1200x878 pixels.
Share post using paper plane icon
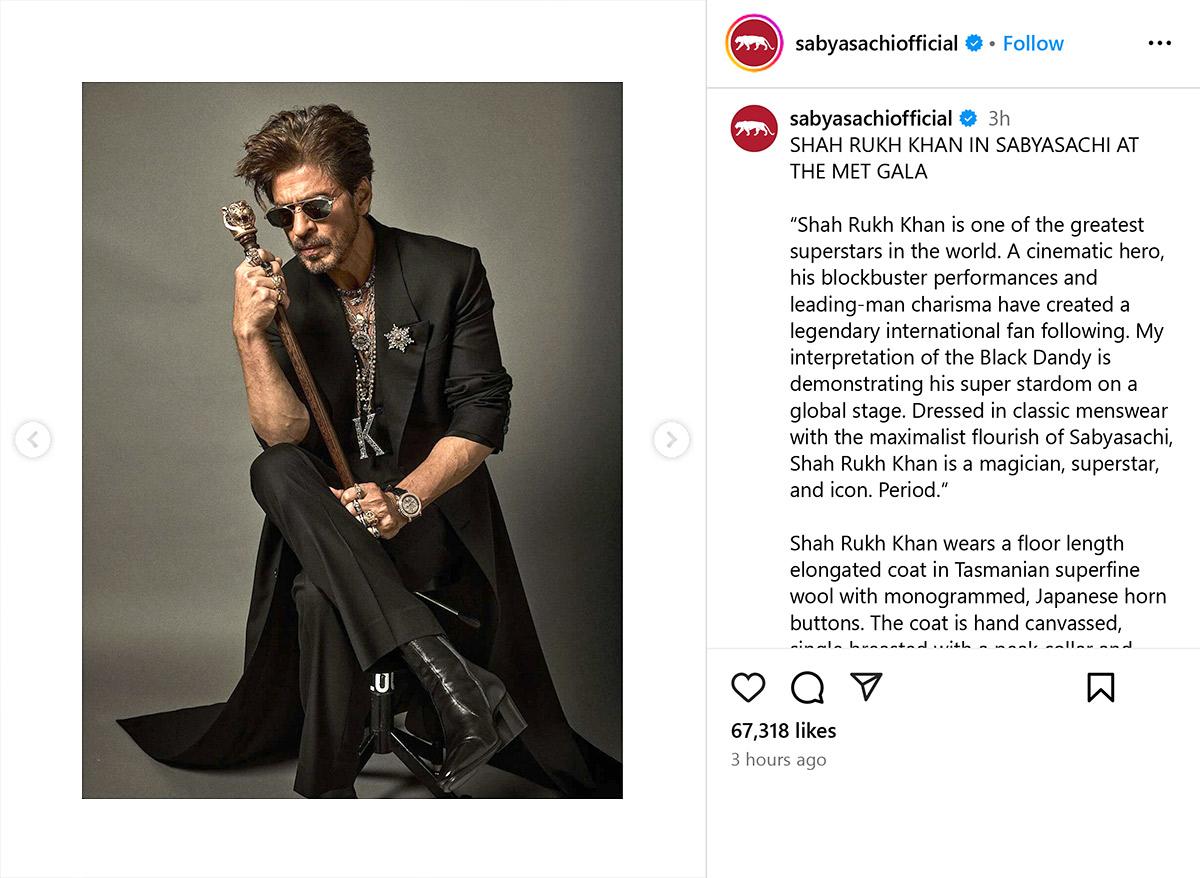866,686
